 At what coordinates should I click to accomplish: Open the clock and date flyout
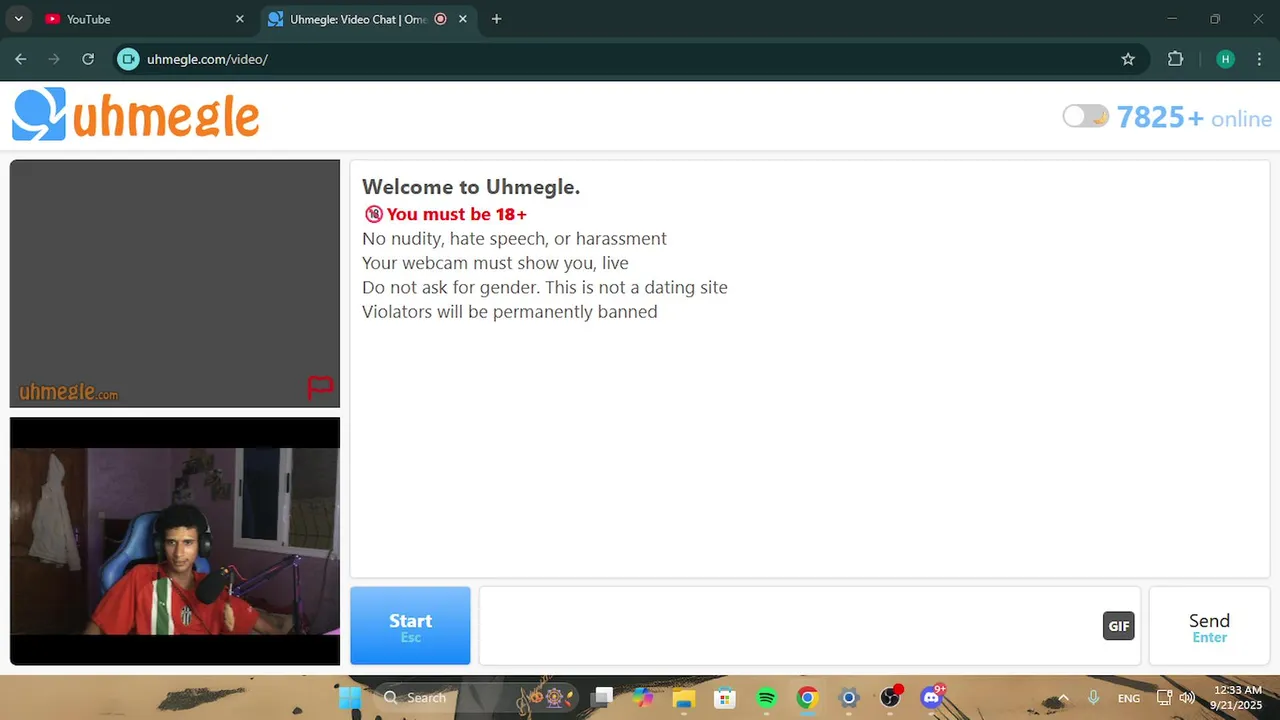(x=1238, y=697)
